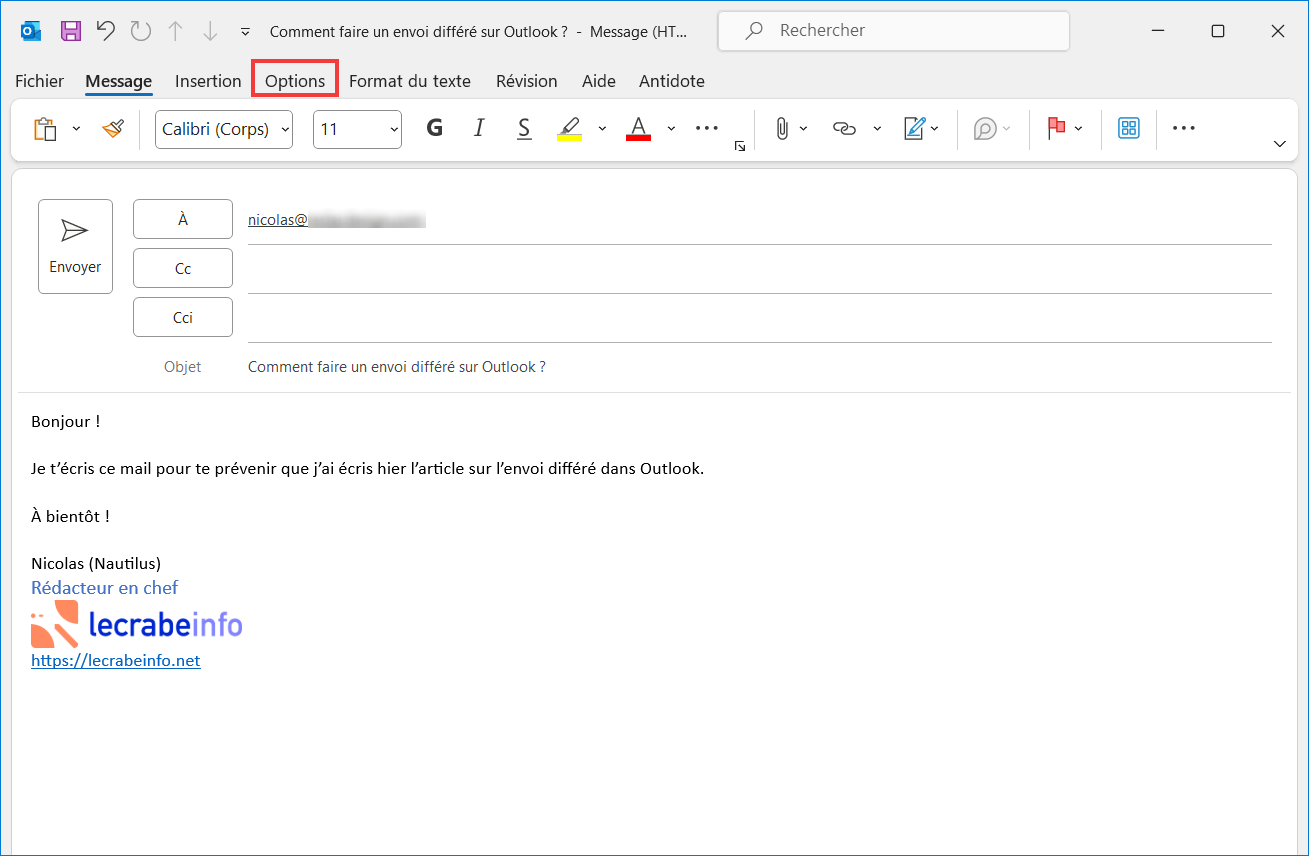Click the 'Bonjour !' line in body
The height and width of the screenshot is (856, 1309).
point(66,421)
